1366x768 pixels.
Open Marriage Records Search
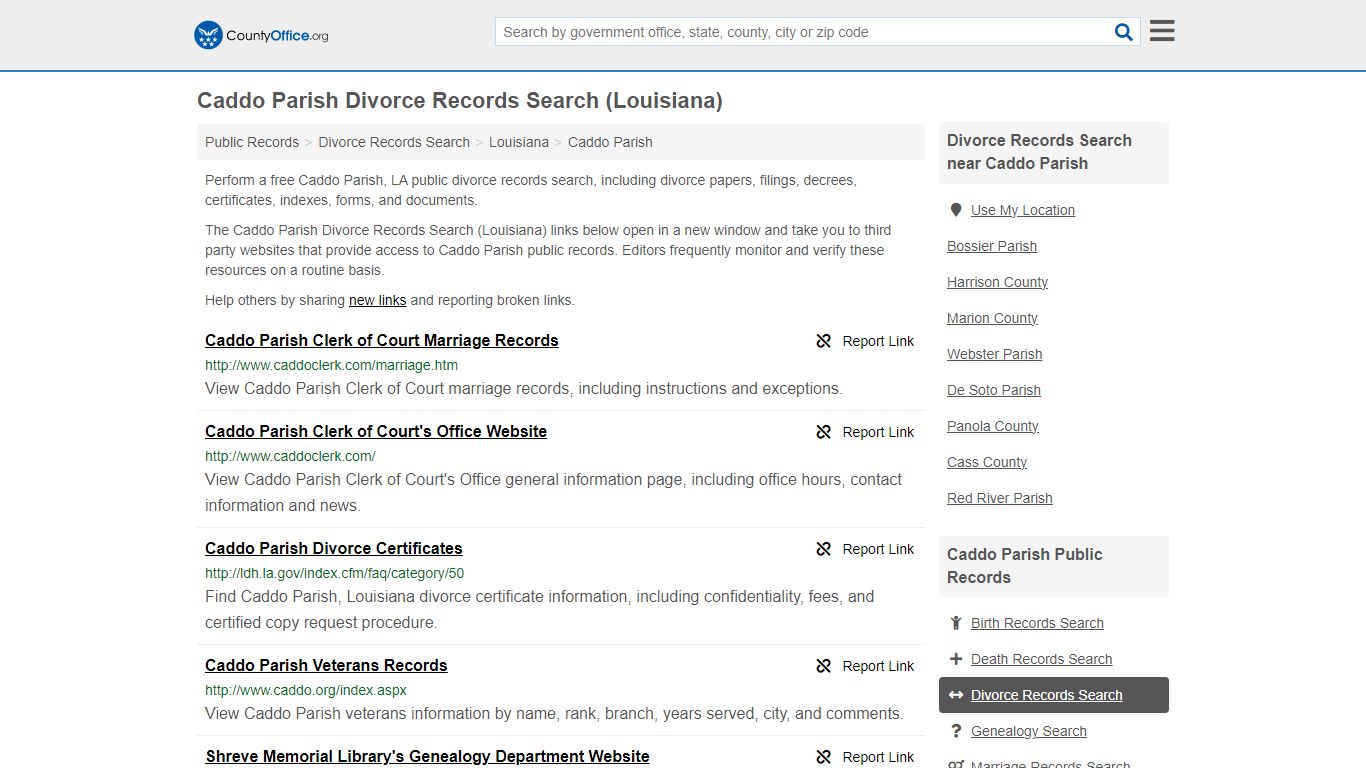pyautogui.click(x=1050, y=764)
